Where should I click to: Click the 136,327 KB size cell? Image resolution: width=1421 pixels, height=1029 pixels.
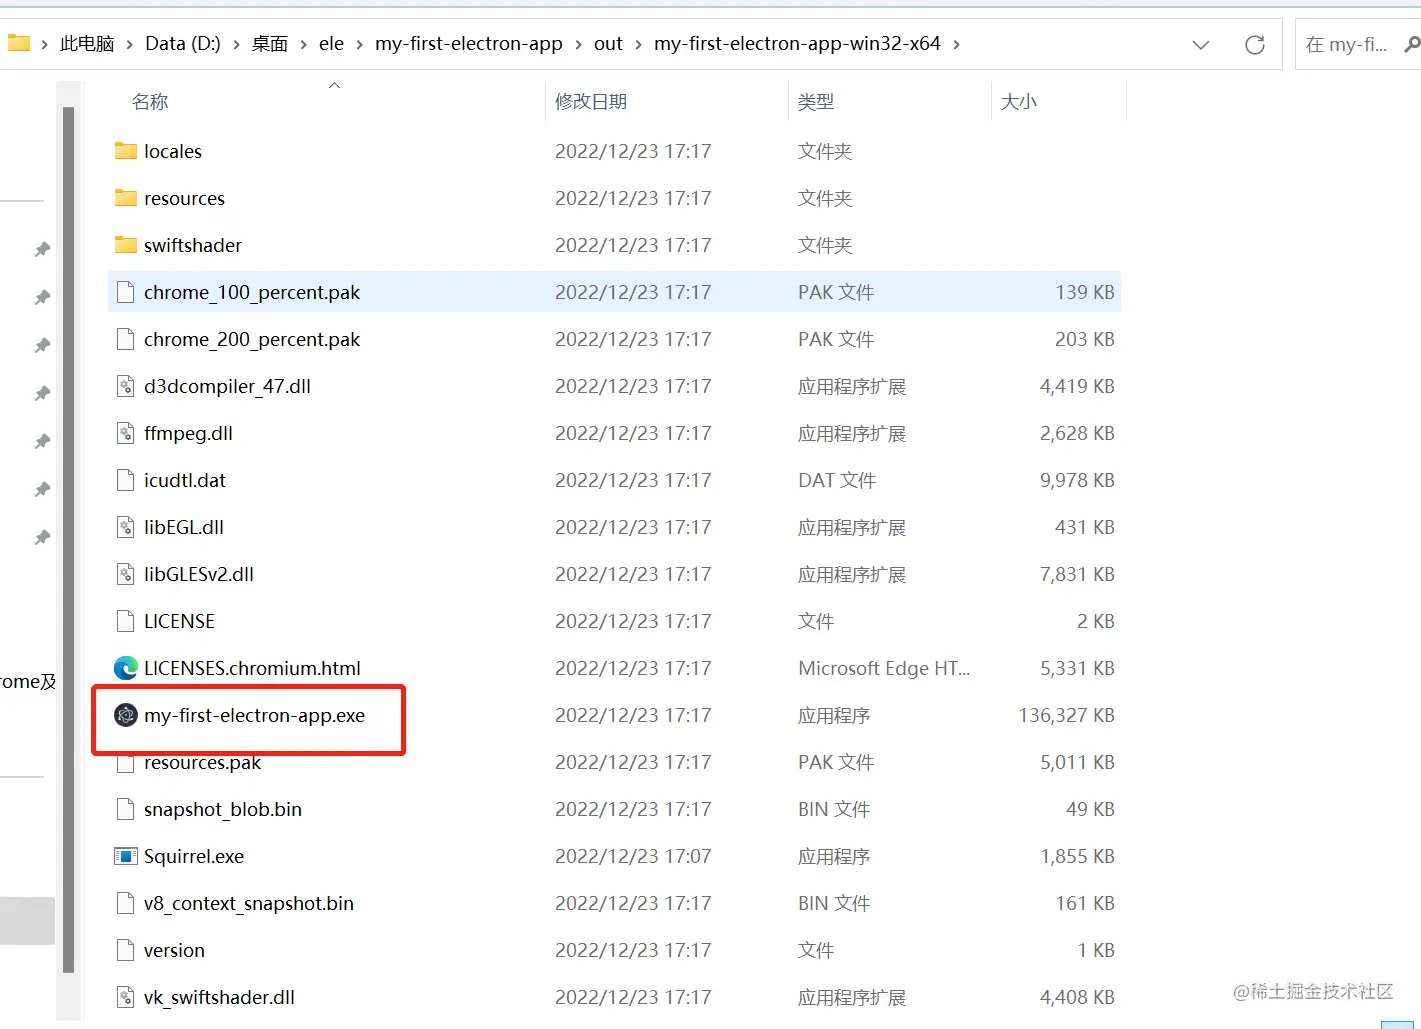pos(1066,715)
